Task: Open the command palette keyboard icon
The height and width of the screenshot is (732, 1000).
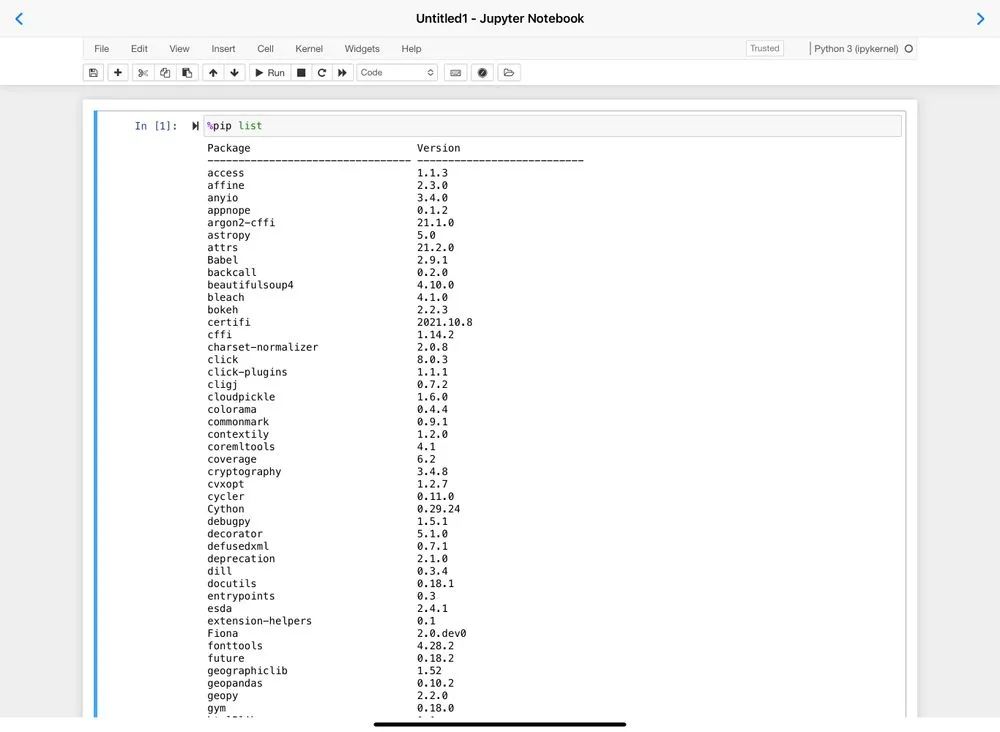Action: [x=456, y=73]
